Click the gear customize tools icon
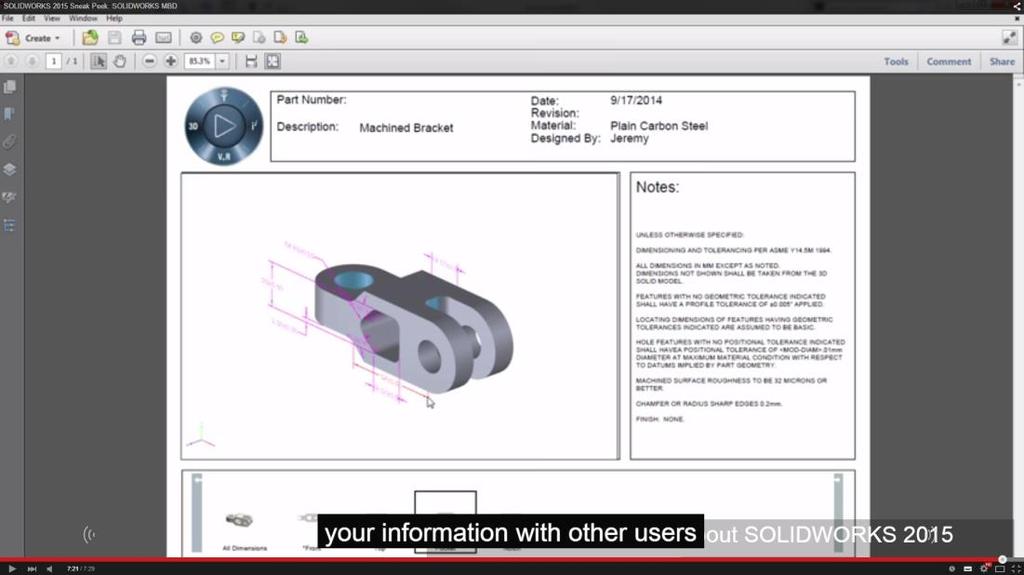The image size is (1024, 575). 195,38
